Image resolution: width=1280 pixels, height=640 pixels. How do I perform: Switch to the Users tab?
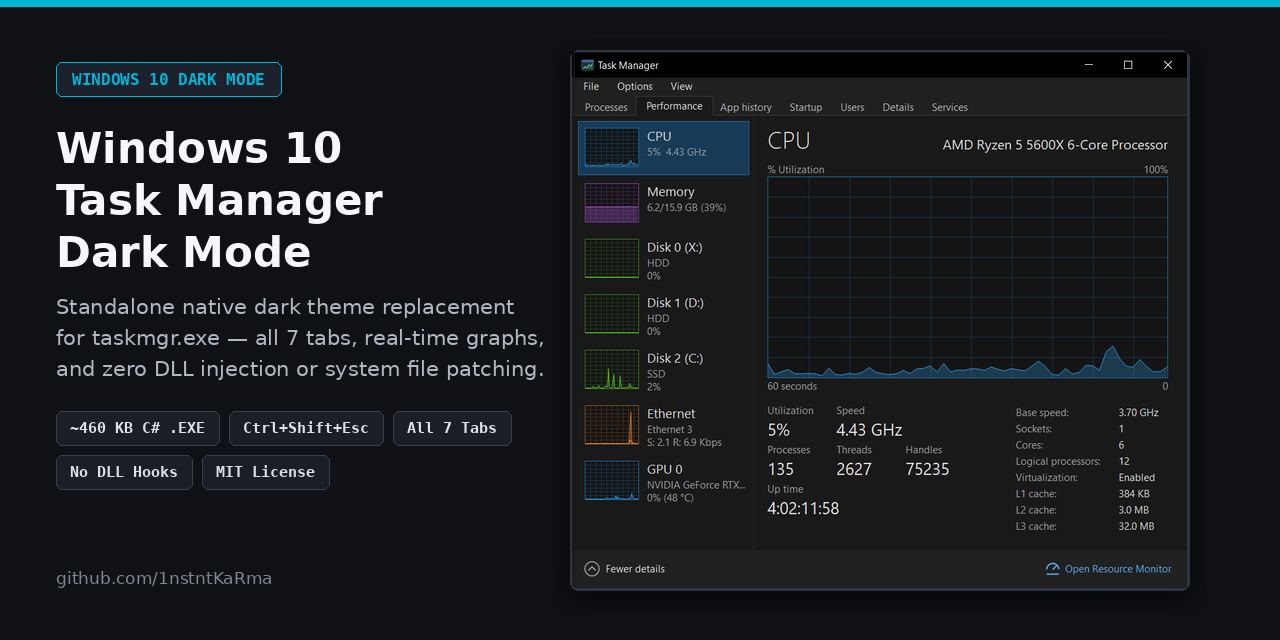852,107
